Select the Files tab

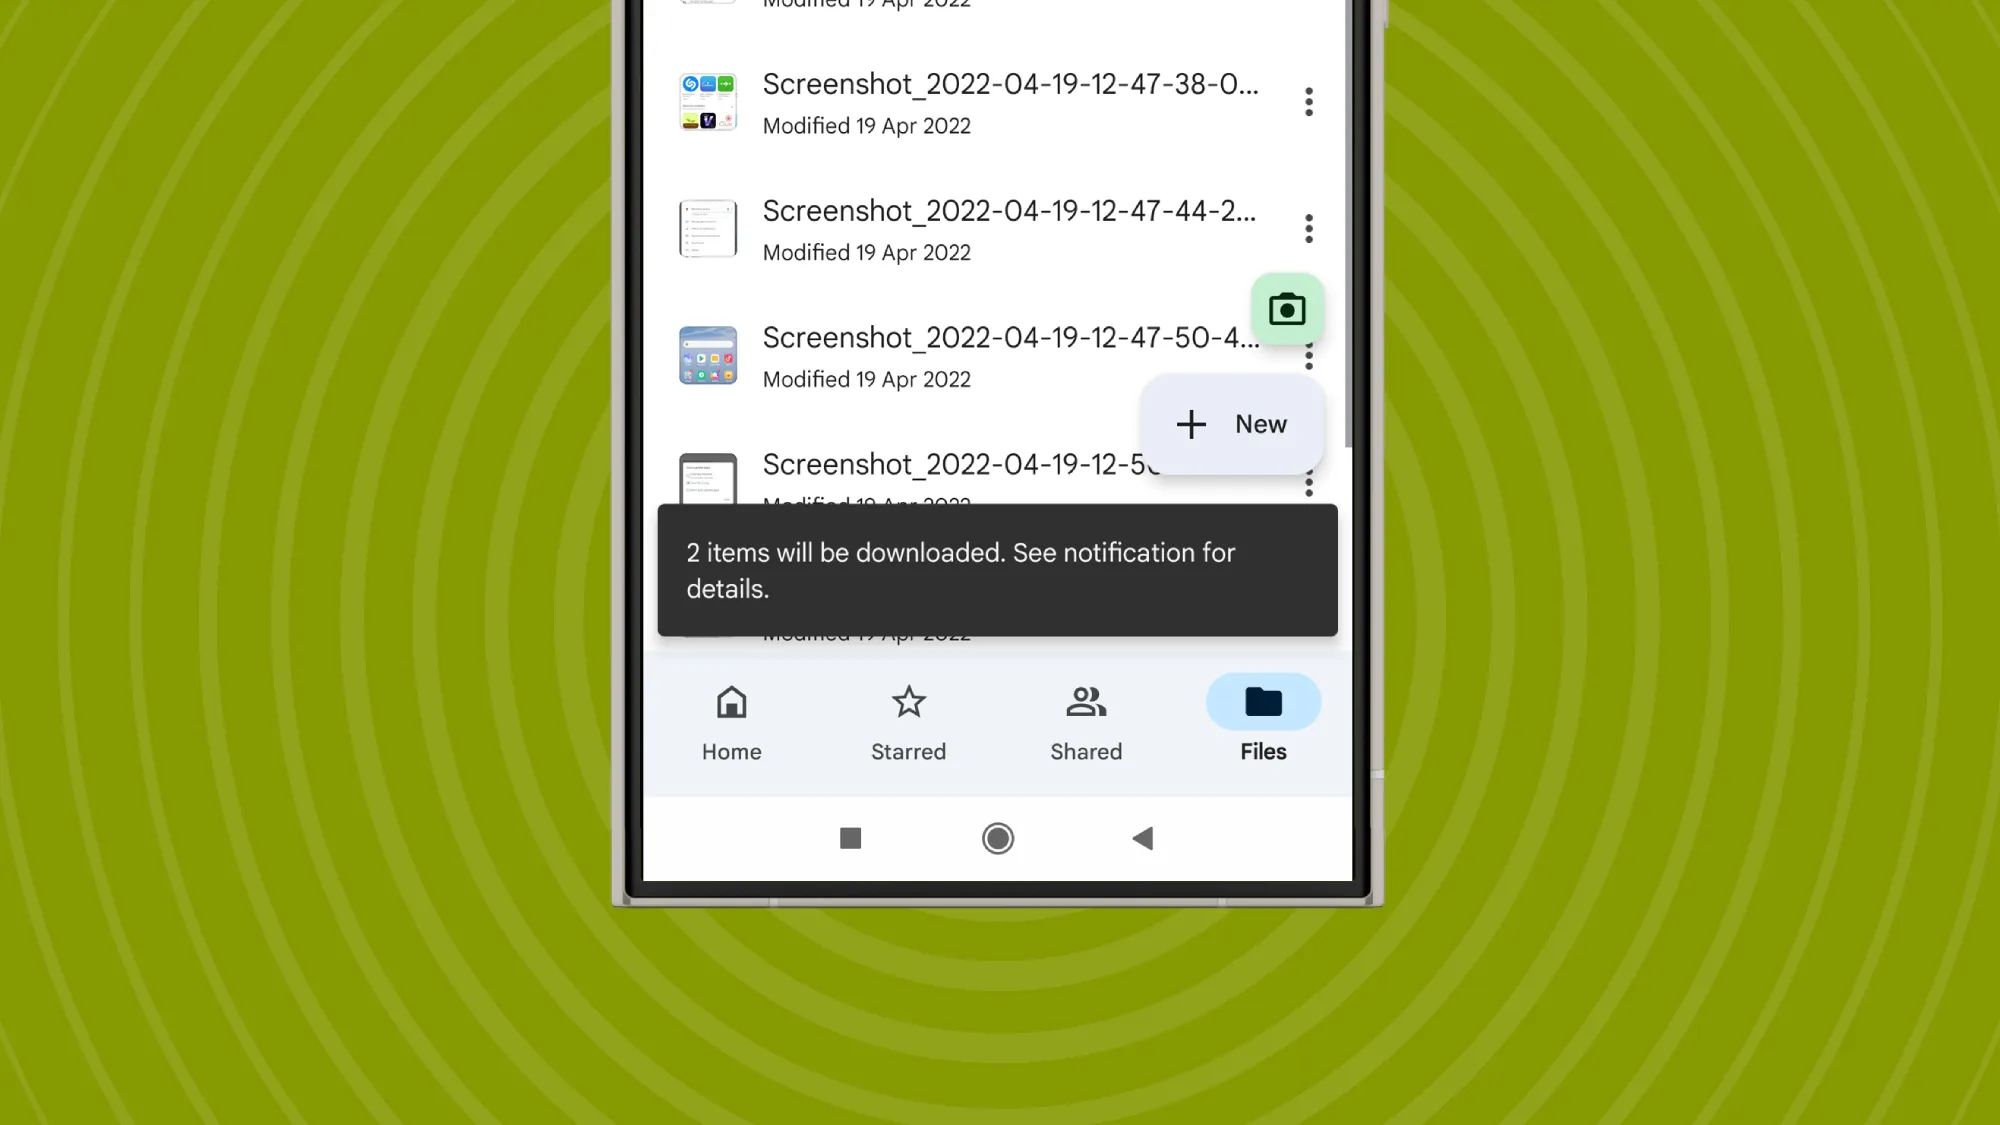[x=1262, y=721]
